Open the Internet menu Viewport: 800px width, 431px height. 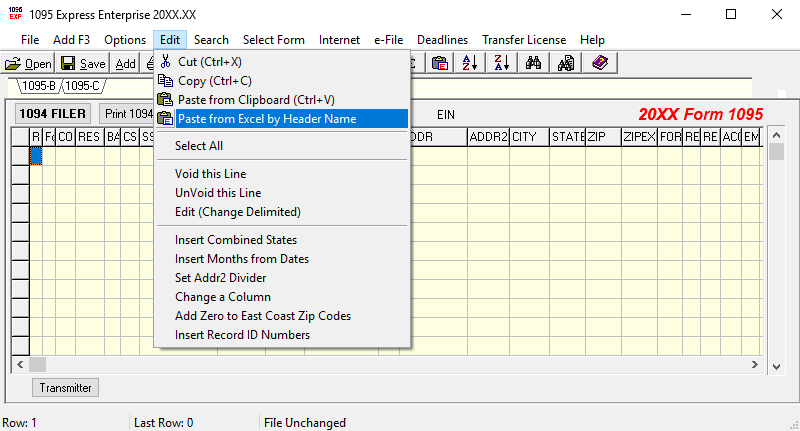pos(339,40)
